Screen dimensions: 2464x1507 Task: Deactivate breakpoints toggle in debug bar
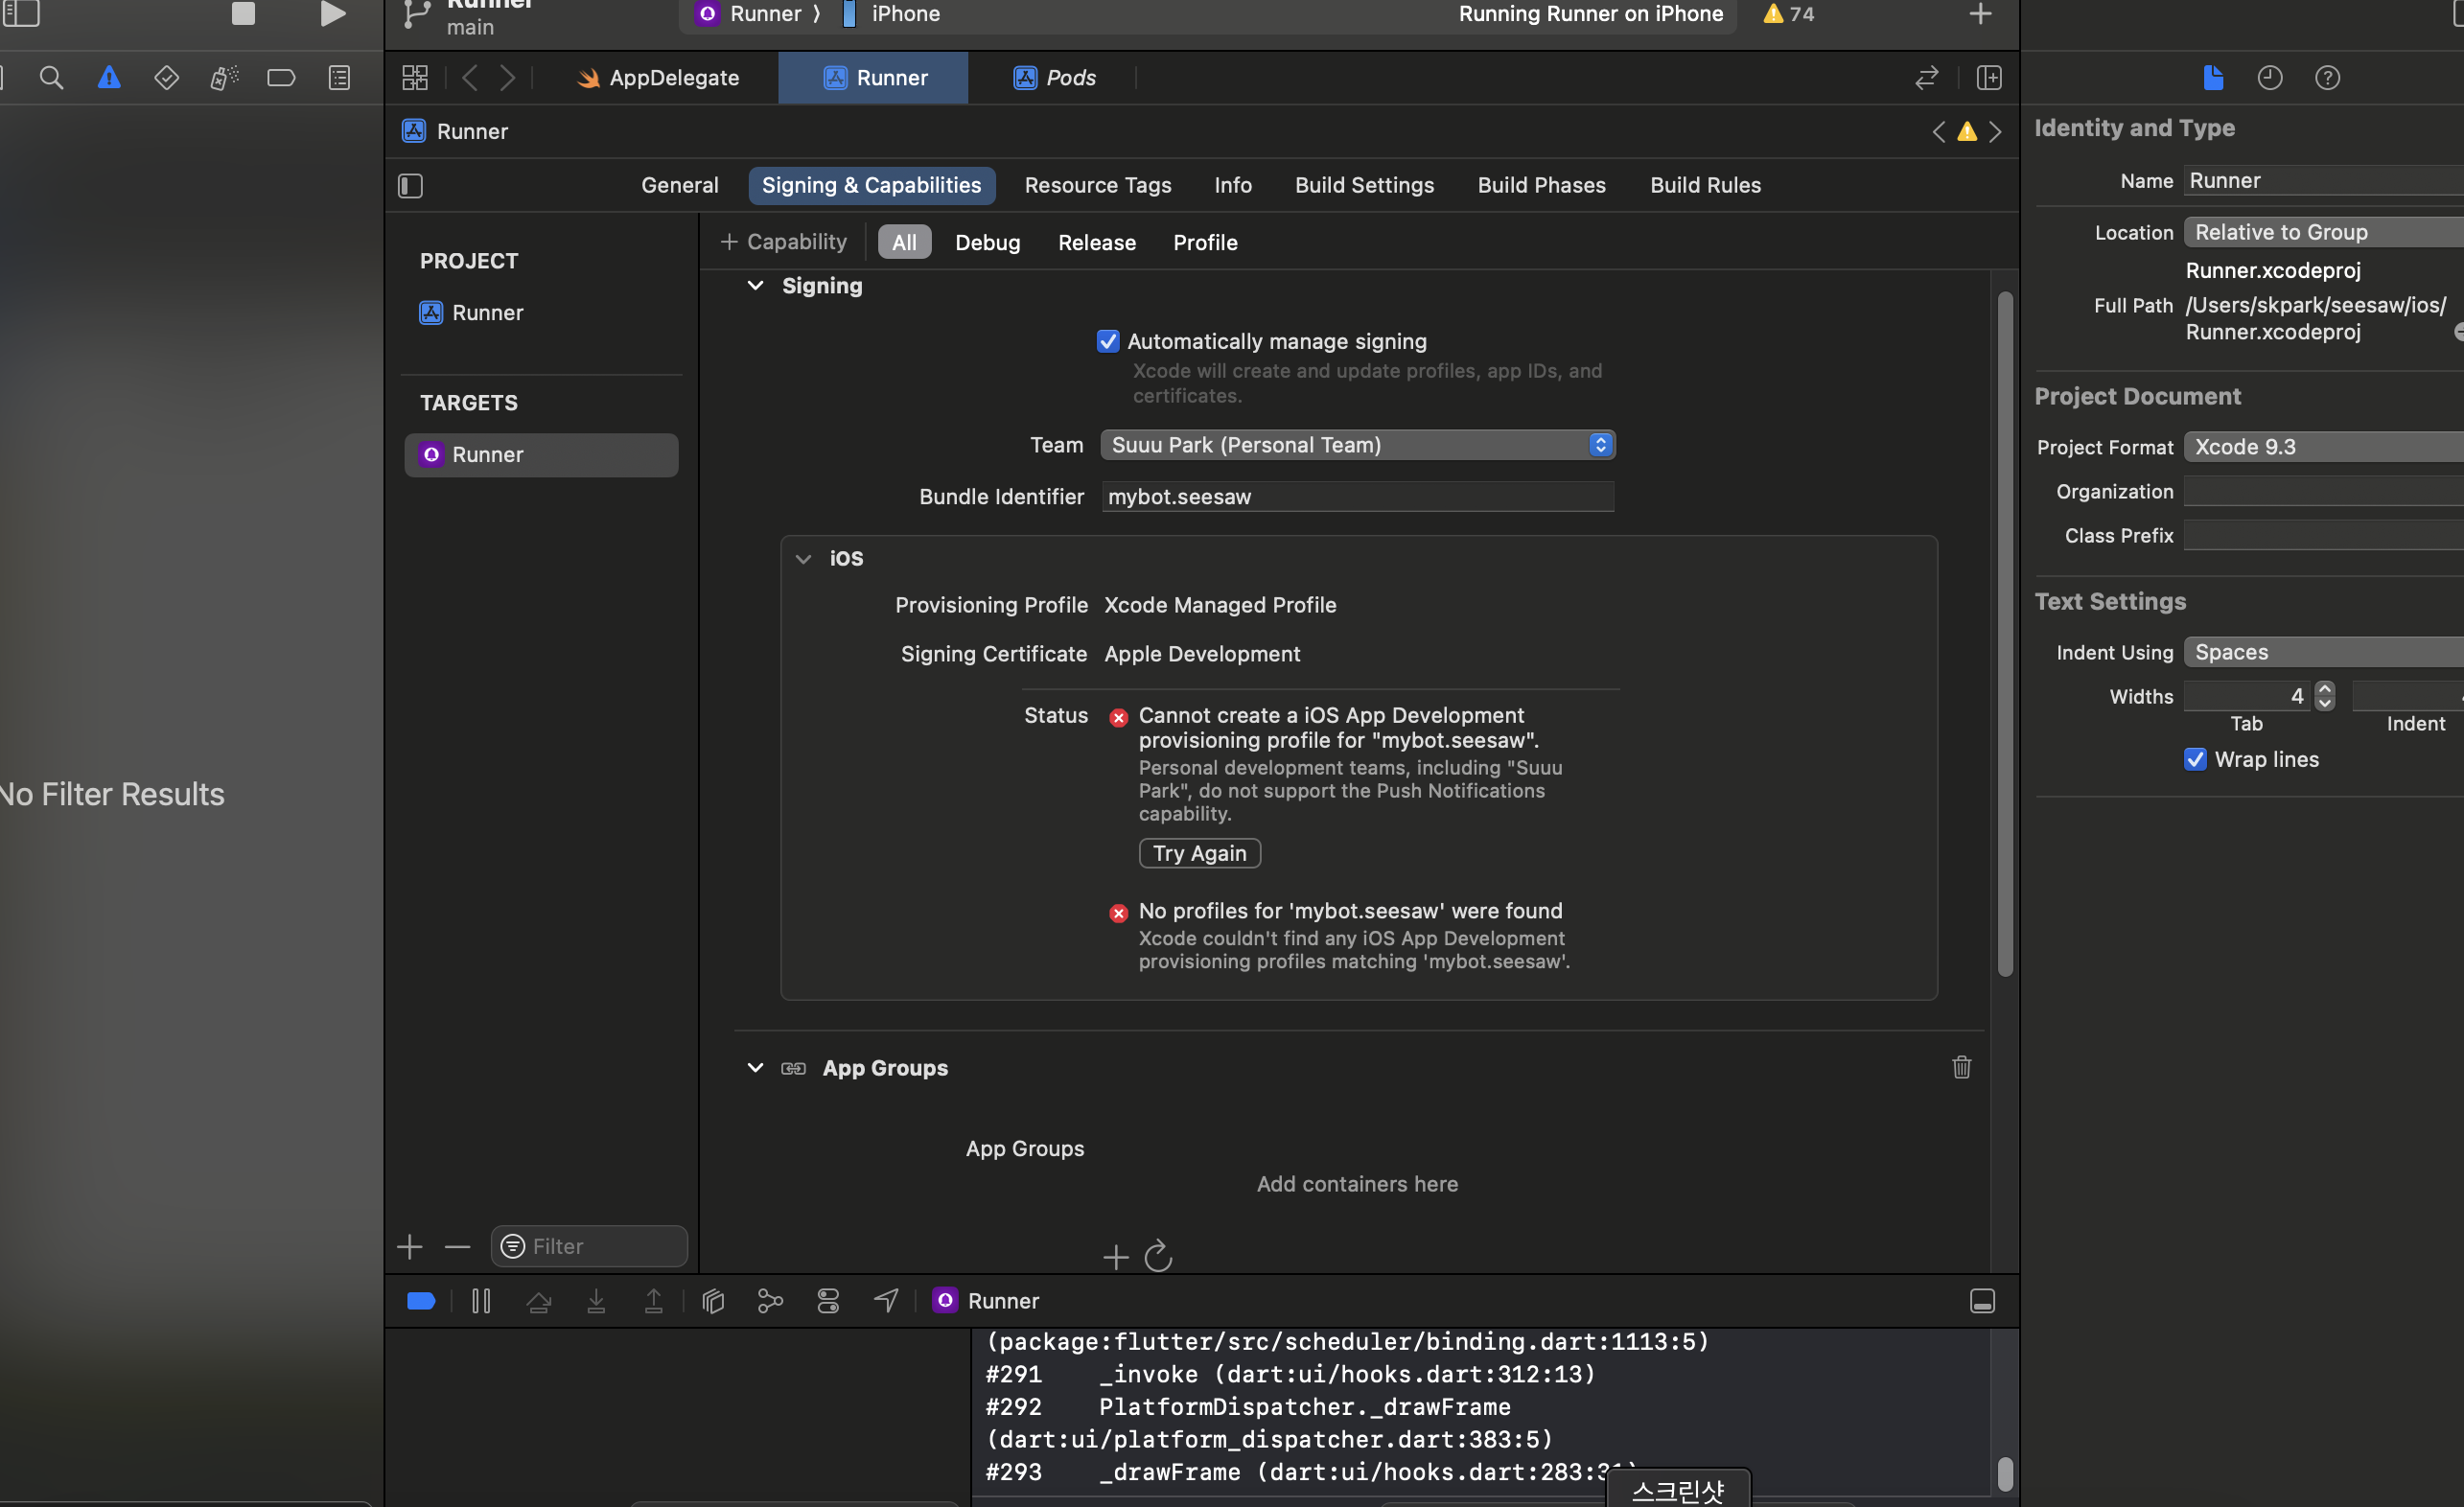(x=421, y=1301)
